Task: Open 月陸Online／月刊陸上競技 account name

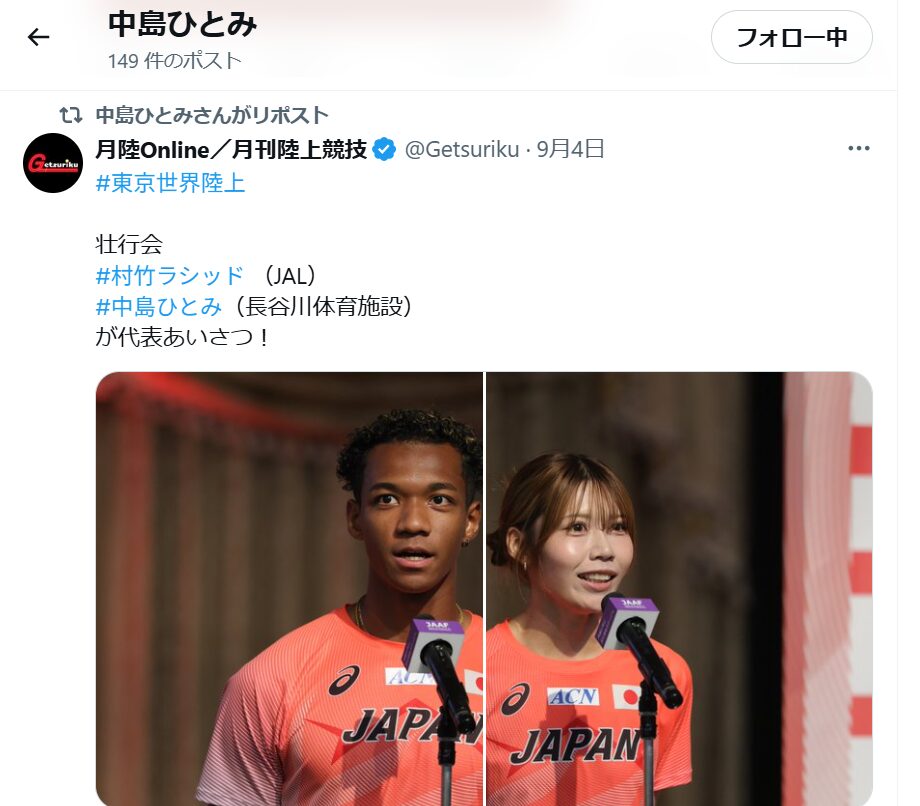Action: pos(231,150)
